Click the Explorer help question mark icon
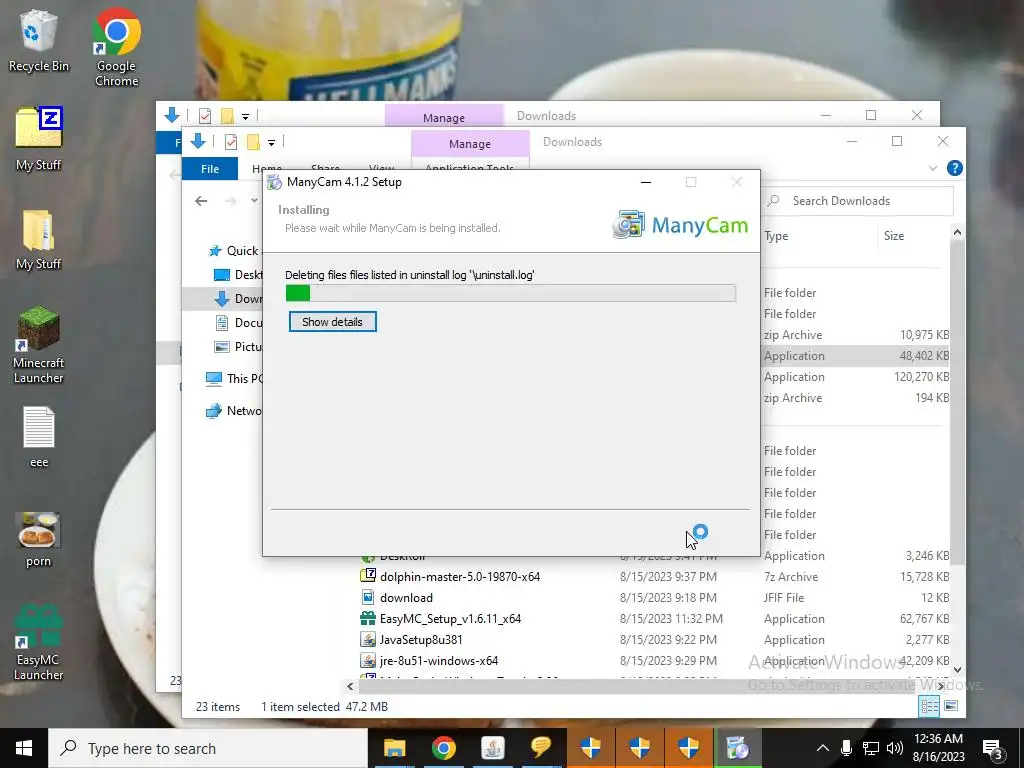This screenshot has width=1024, height=768. (x=955, y=168)
